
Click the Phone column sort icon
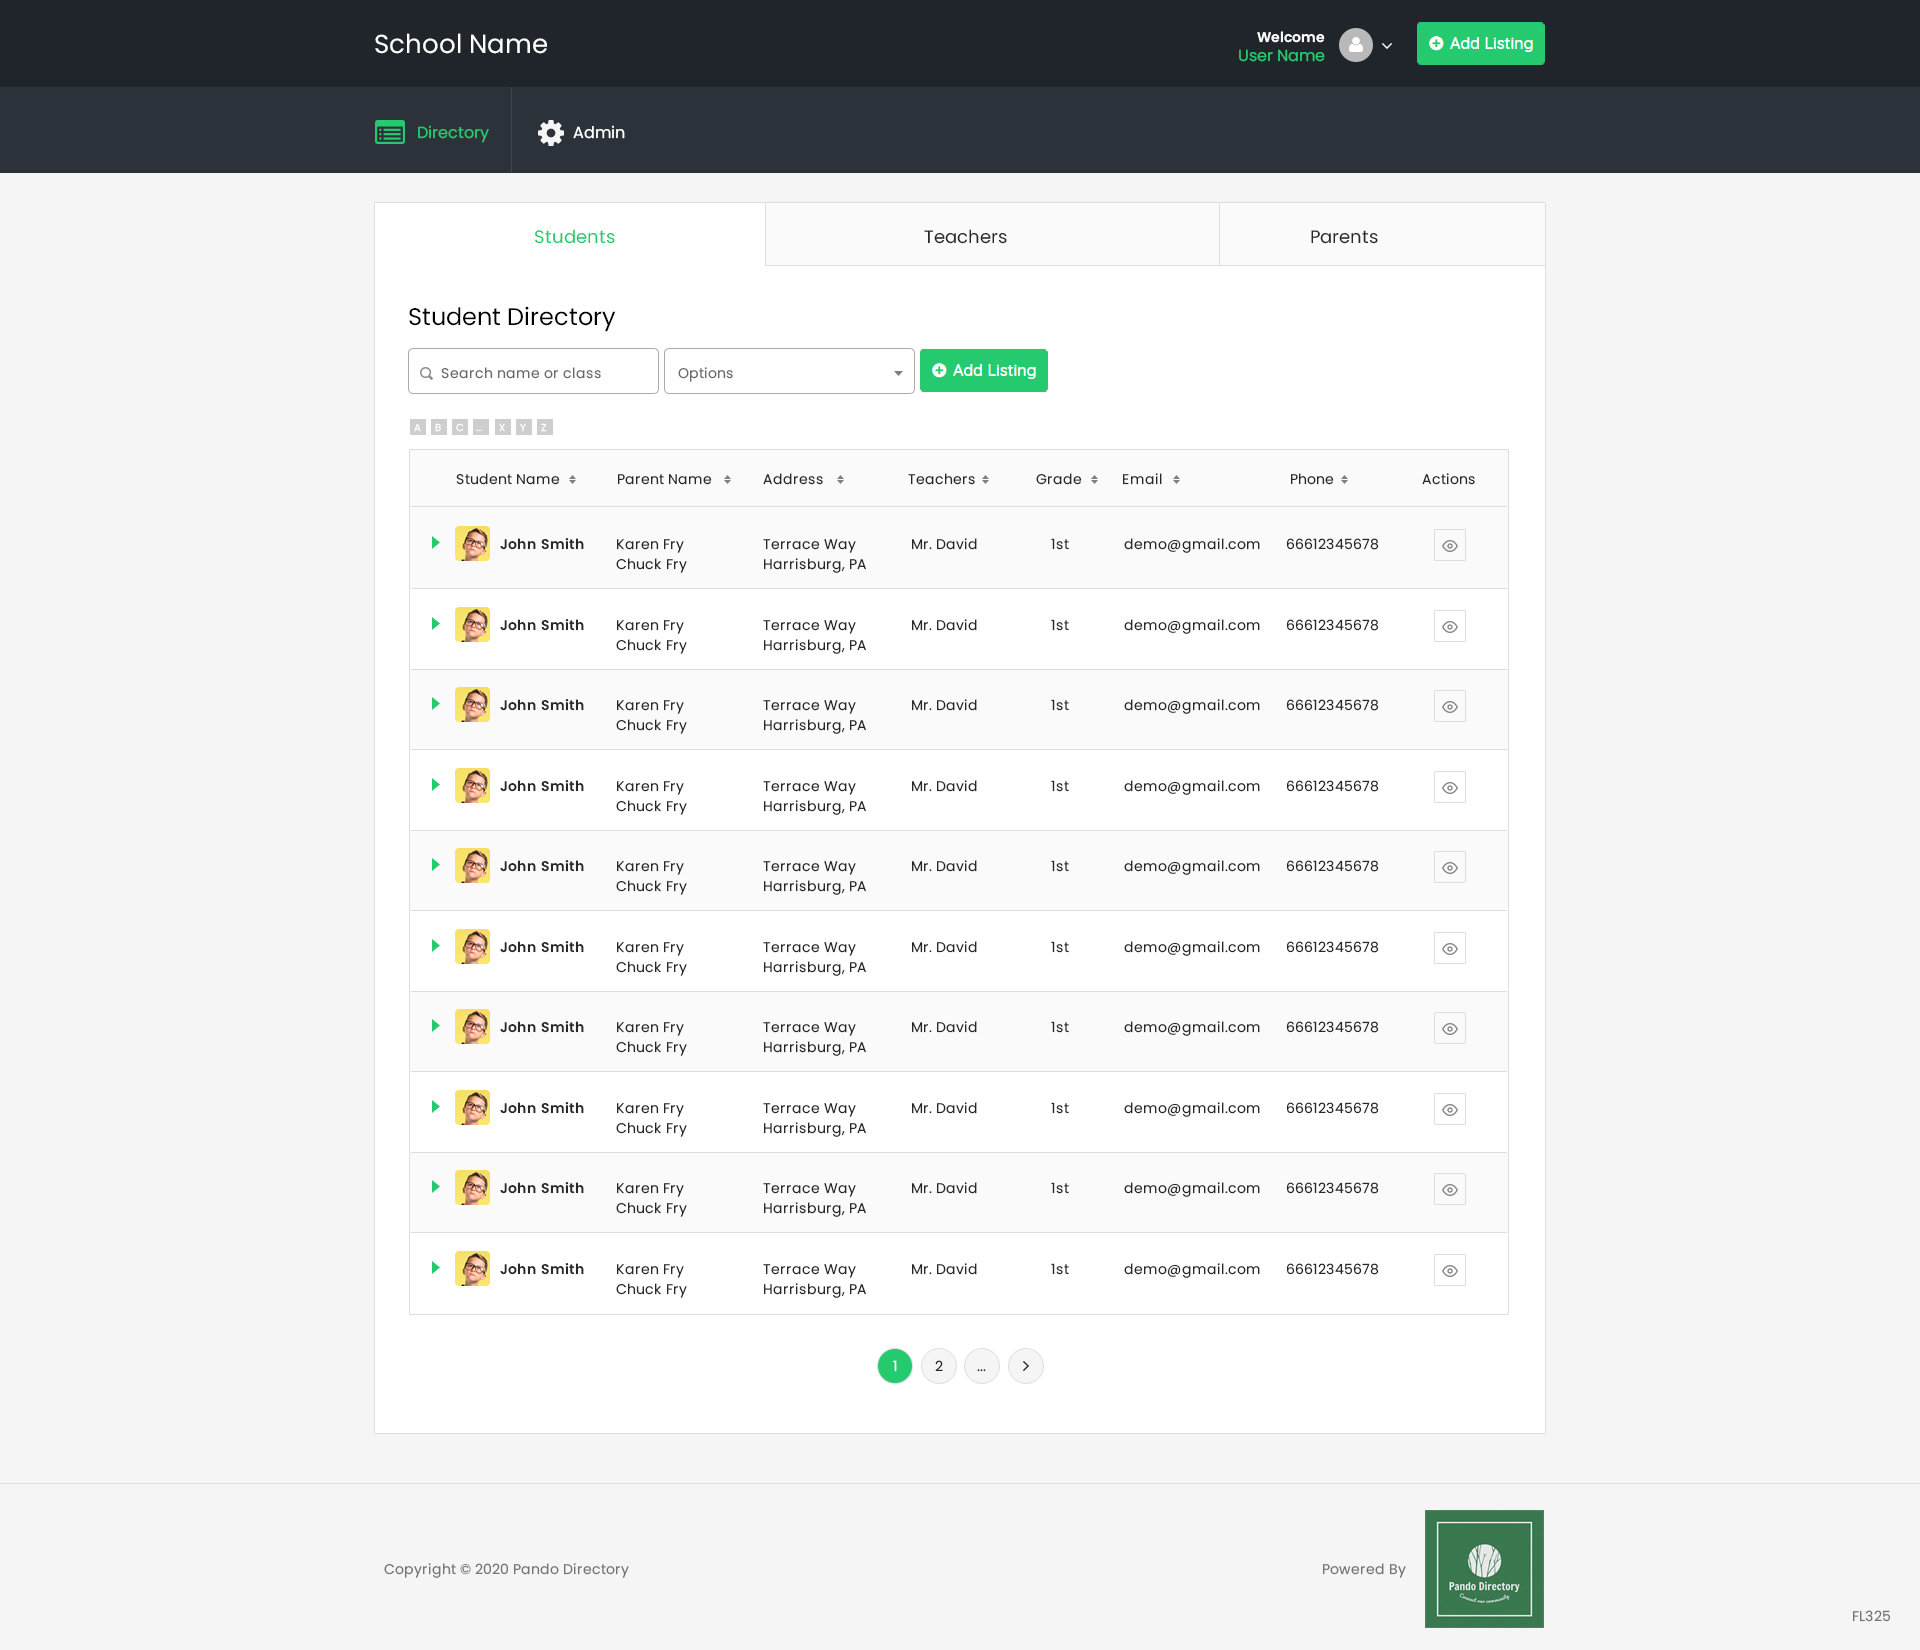point(1344,480)
